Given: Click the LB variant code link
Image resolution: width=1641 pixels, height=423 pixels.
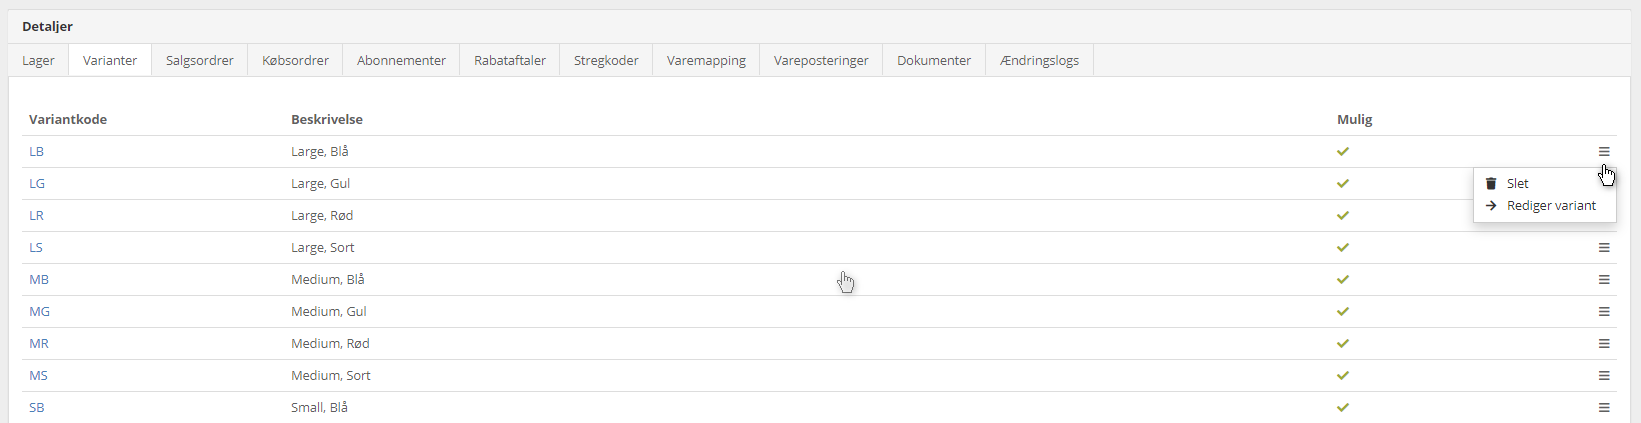Looking at the screenshot, I should click(x=37, y=152).
